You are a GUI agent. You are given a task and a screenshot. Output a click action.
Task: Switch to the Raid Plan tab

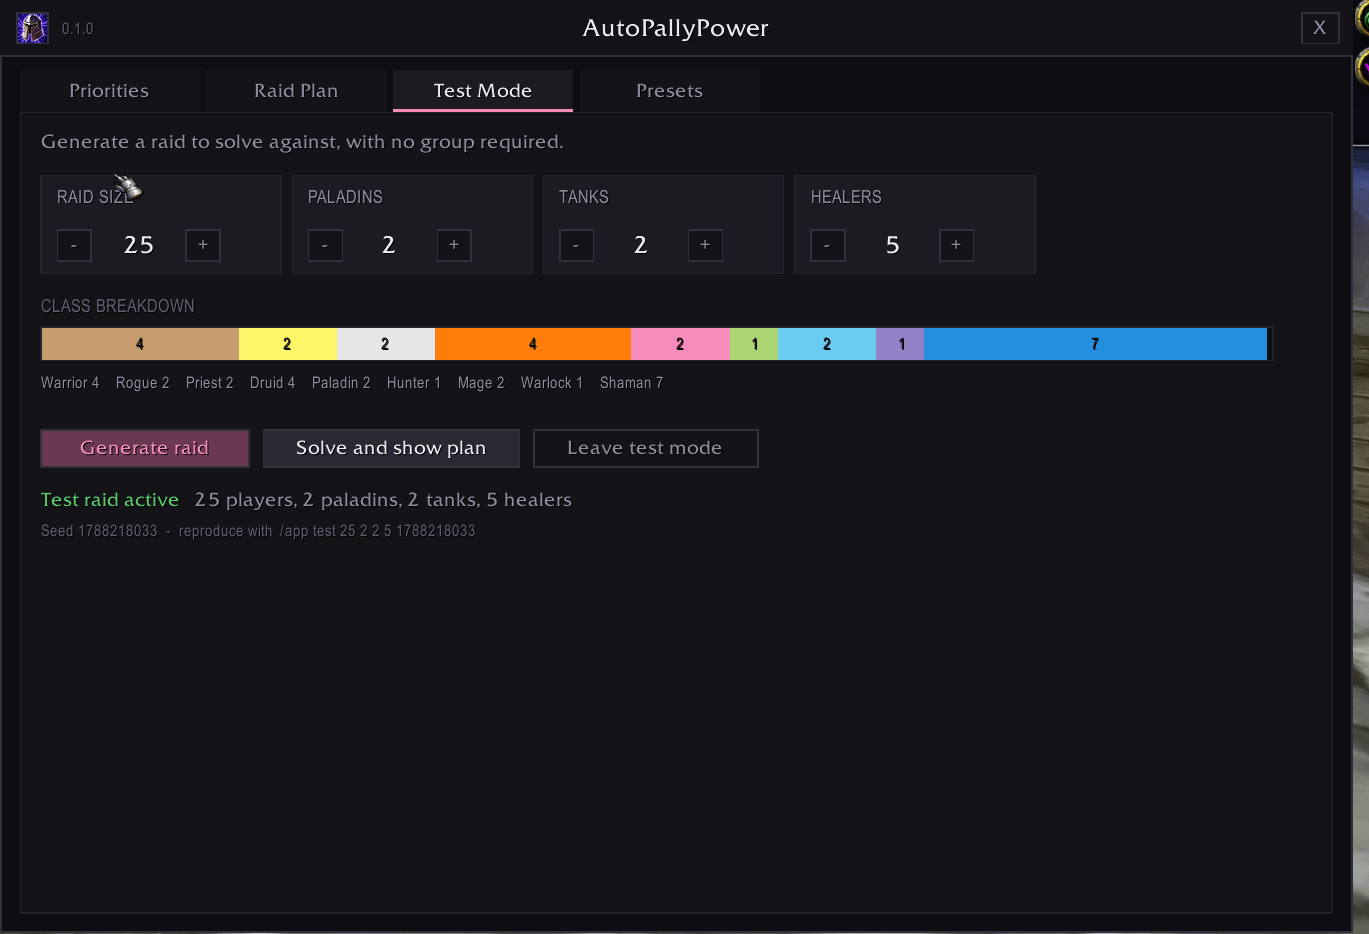coord(296,91)
